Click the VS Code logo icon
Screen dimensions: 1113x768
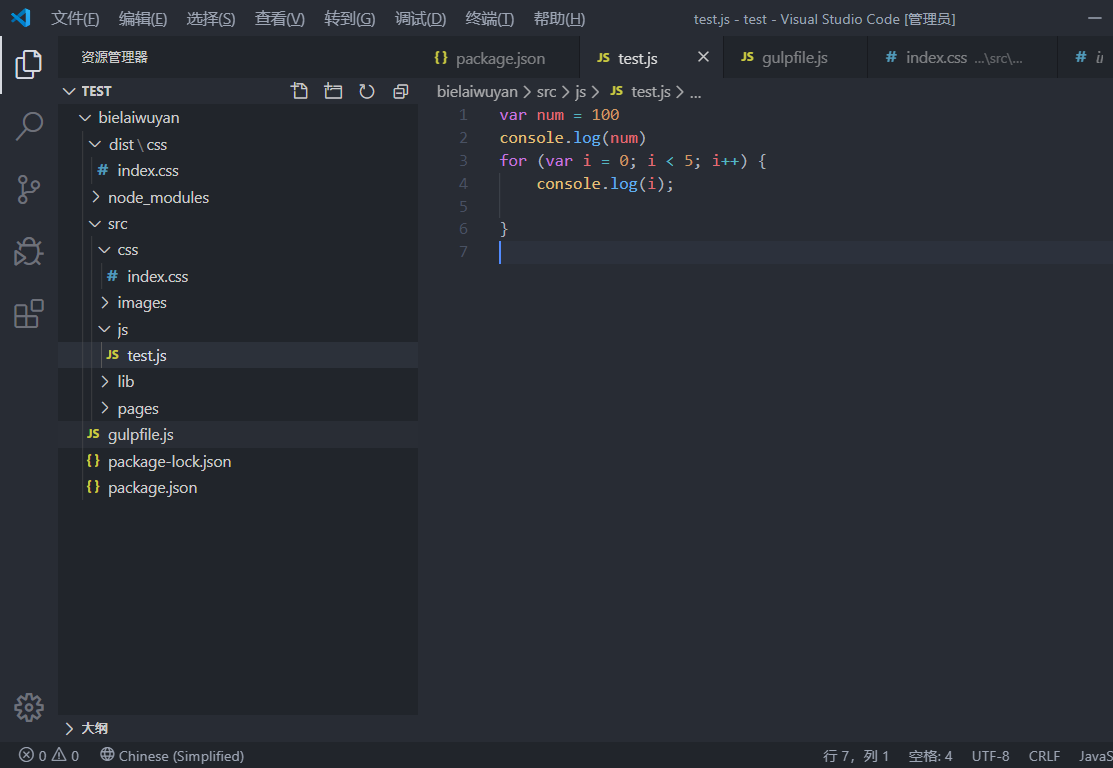tap(21, 18)
